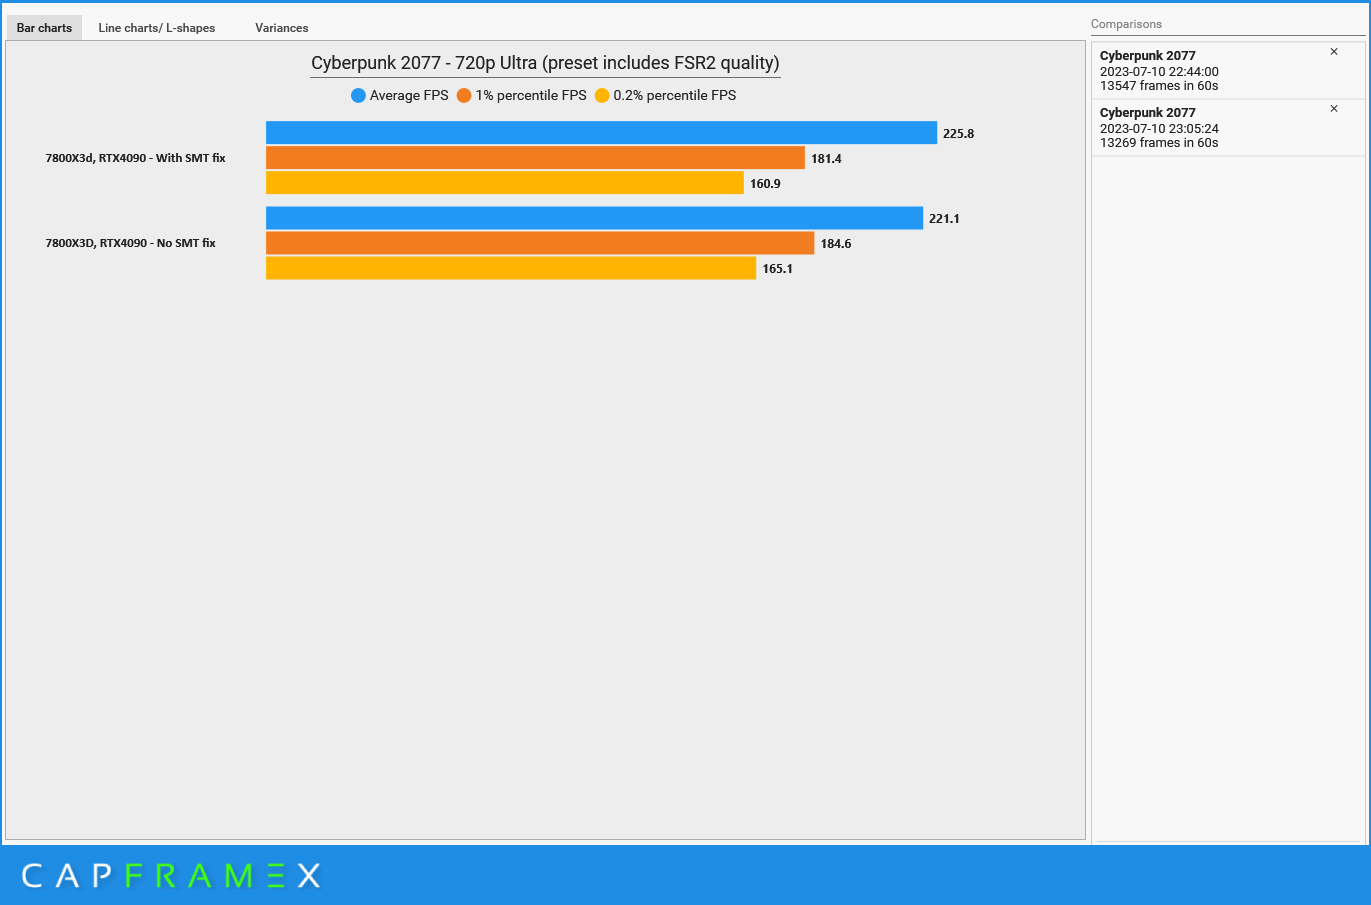
Task: Remove the 23:05:24 Cyberpunk 2077 comparison
Action: pyautogui.click(x=1333, y=109)
